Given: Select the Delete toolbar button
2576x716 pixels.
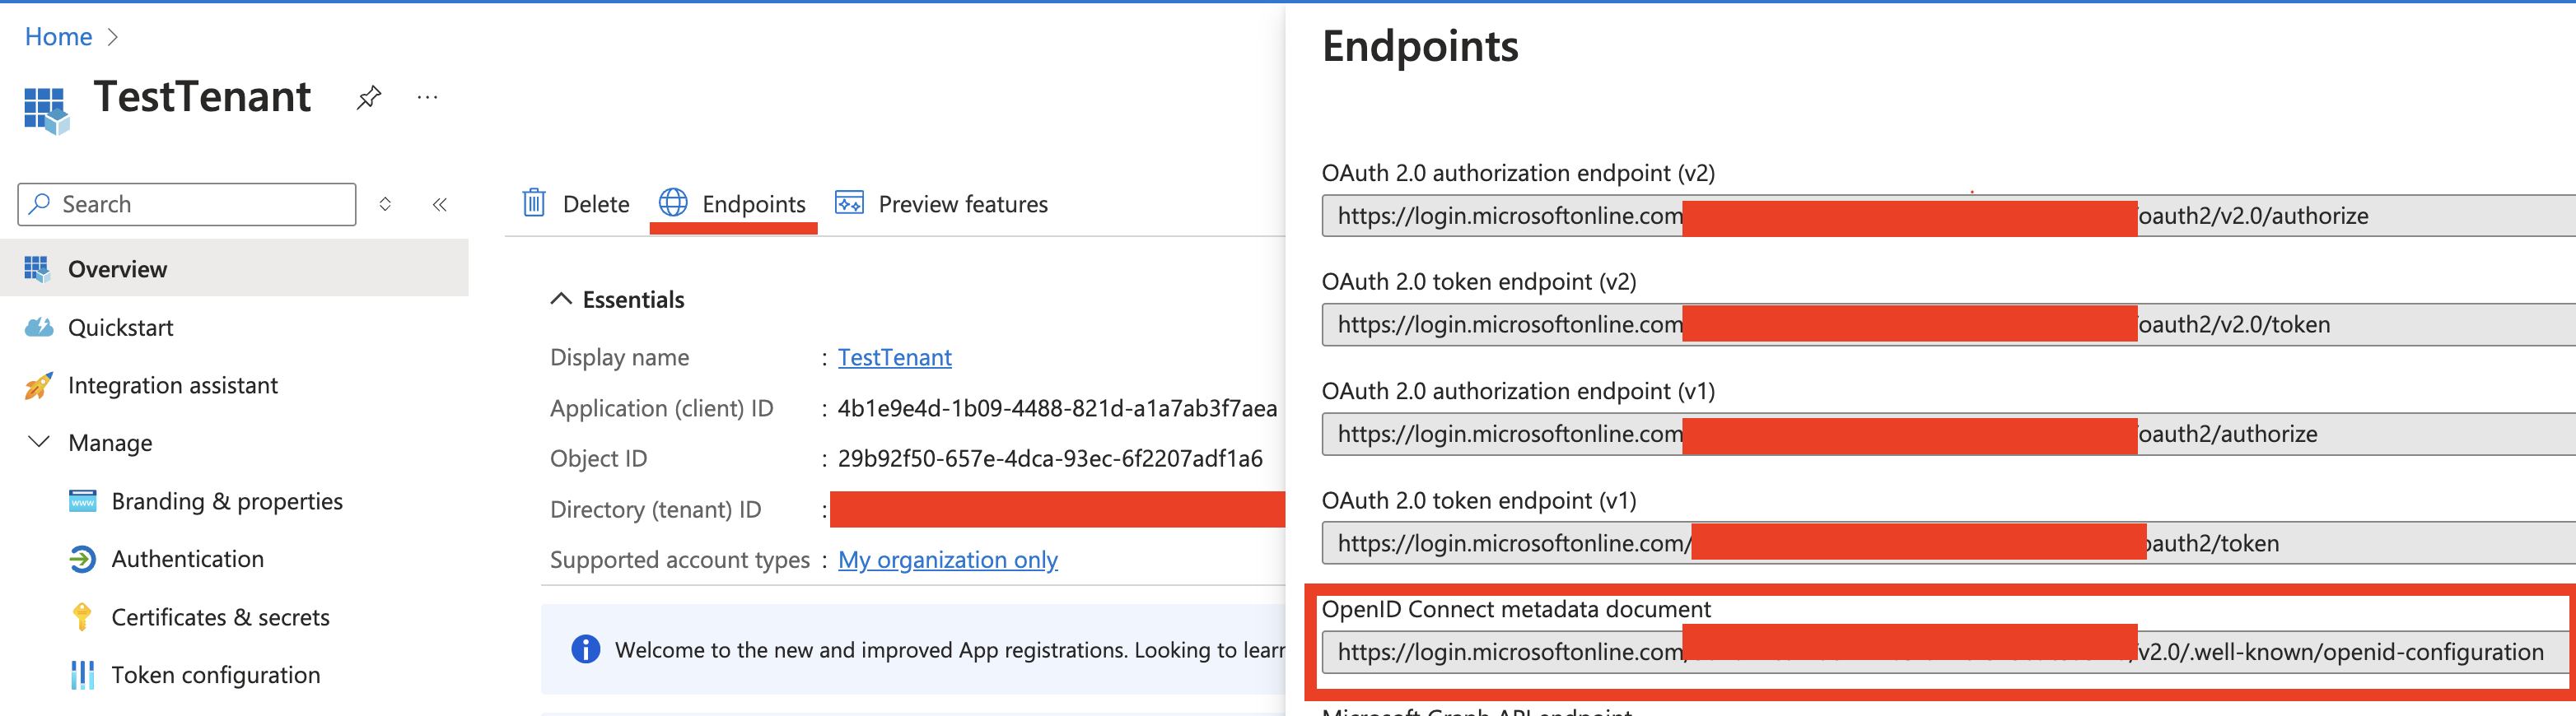Looking at the screenshot, I should pos(576,204).
